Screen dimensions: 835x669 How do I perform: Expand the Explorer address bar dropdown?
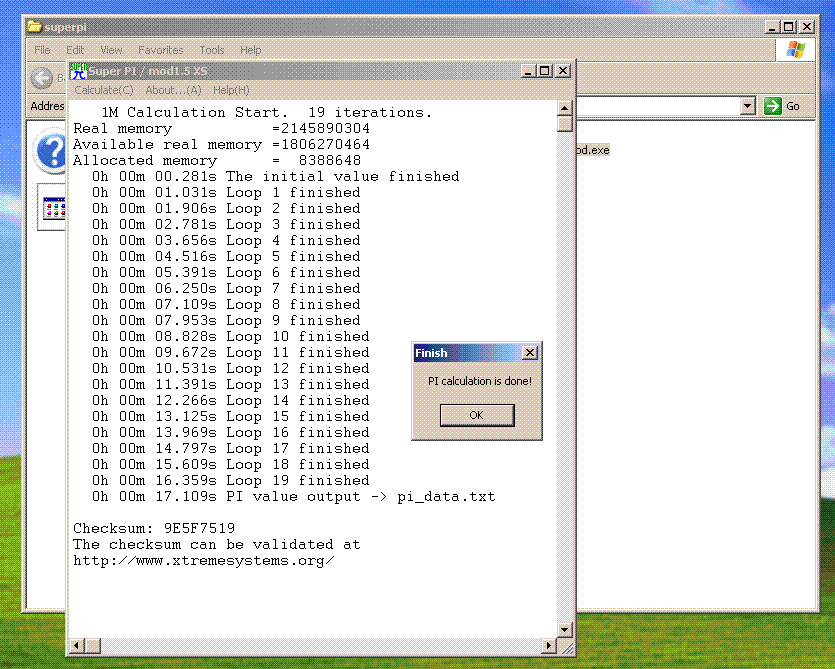point(748,106)
